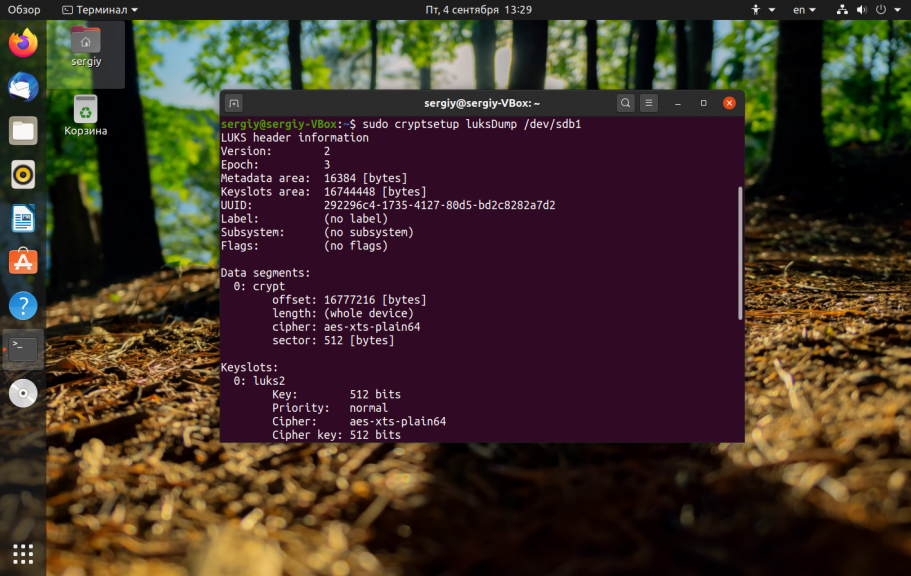Expand the system menu arrow
The height and width of the screenshot is (576, 911).
tap(898, 10)
